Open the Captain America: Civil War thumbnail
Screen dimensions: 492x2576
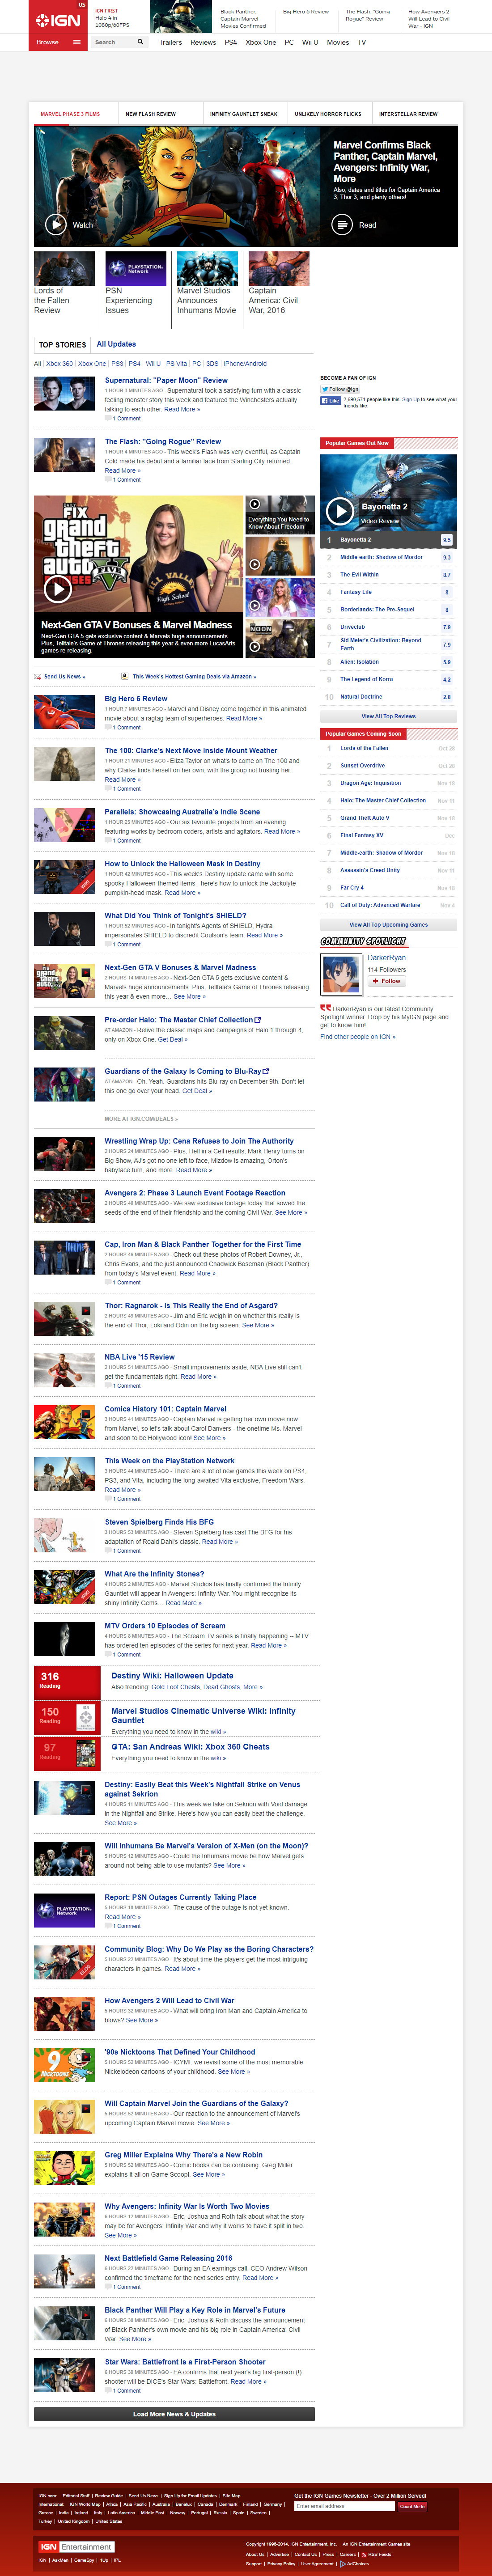point(279,268)
